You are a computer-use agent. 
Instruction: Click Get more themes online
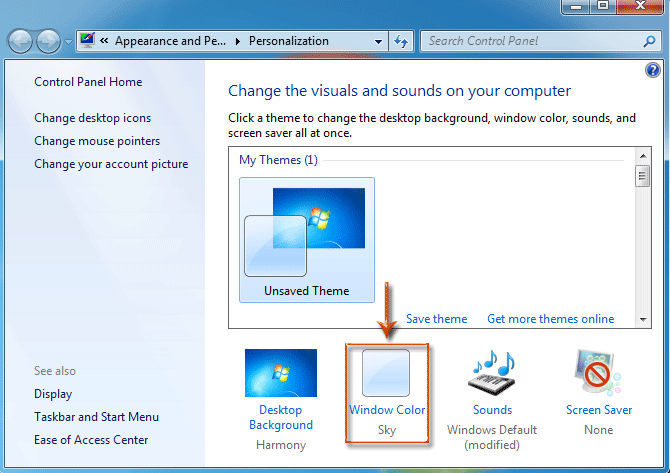pyautogui.click(x=551, y=319)
